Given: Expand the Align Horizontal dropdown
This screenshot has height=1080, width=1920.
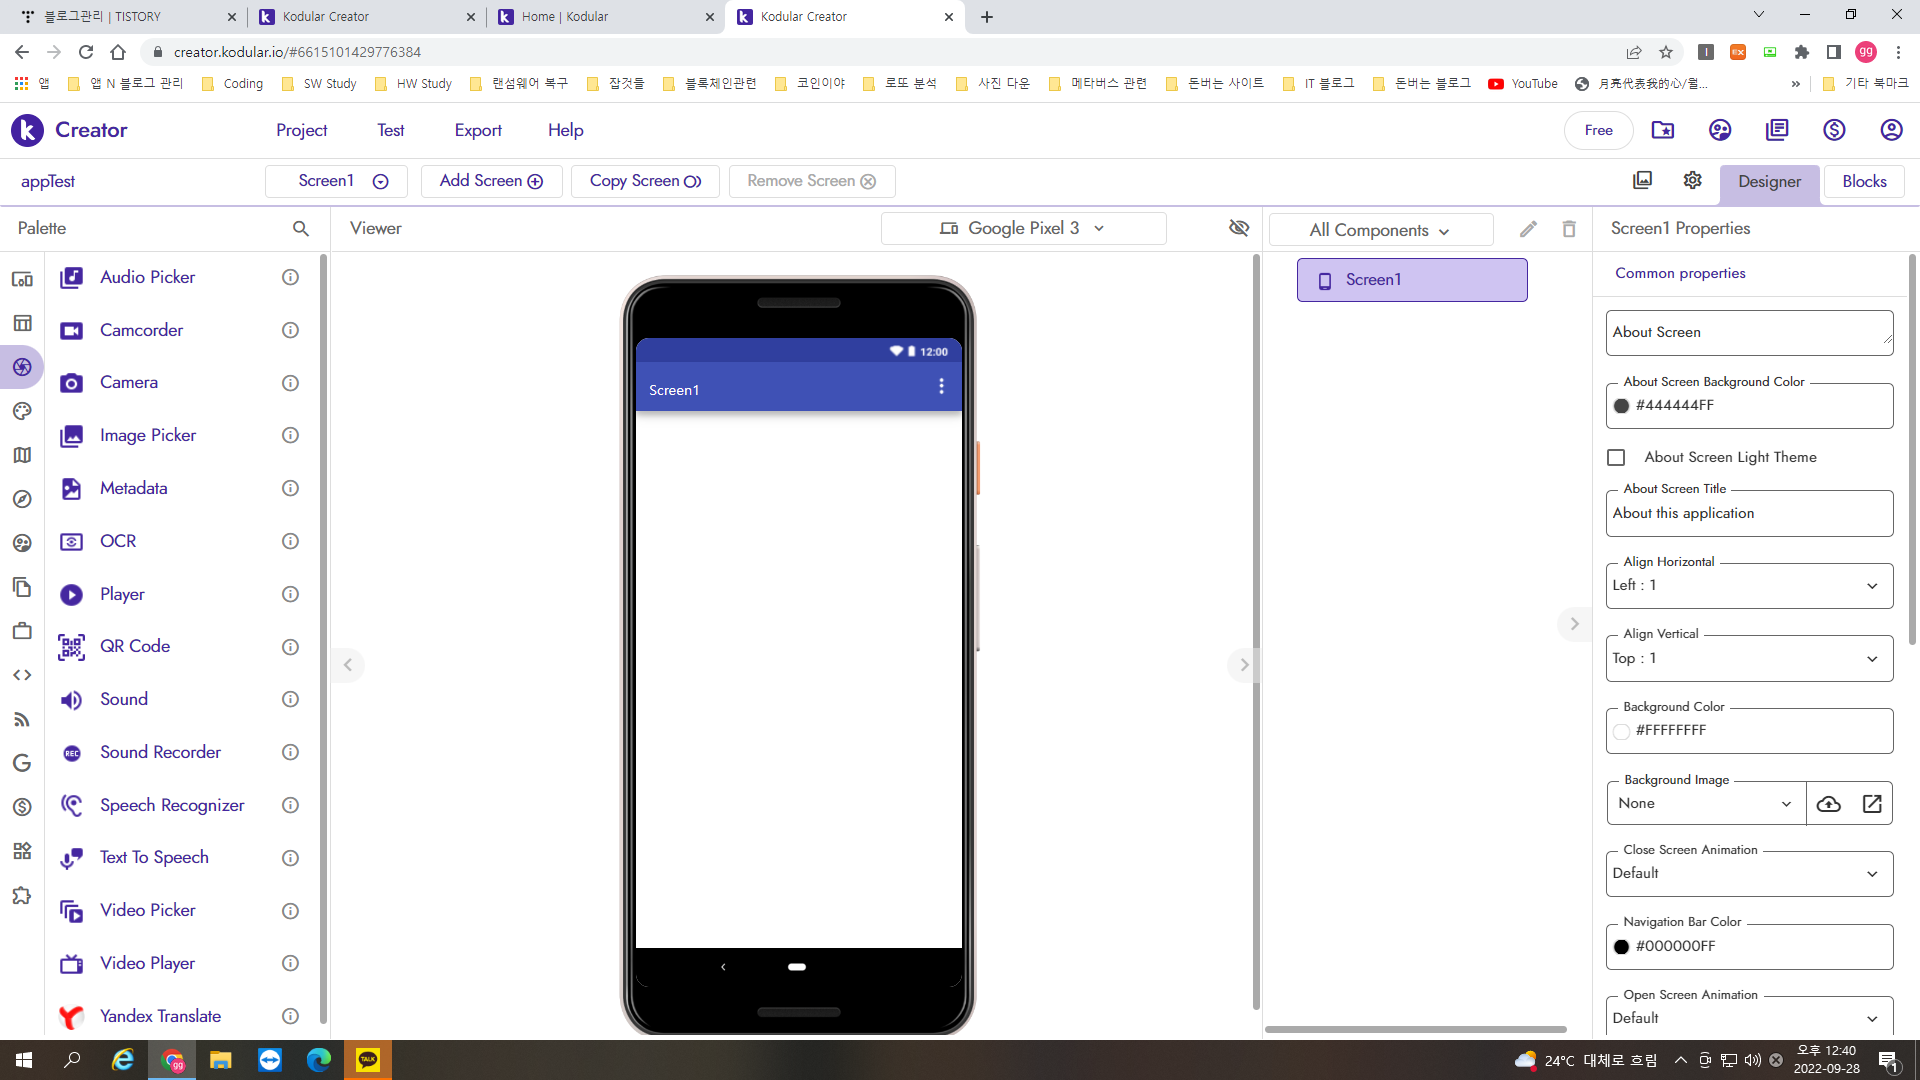Looking at the screenshot, I should pos(1749,586).
